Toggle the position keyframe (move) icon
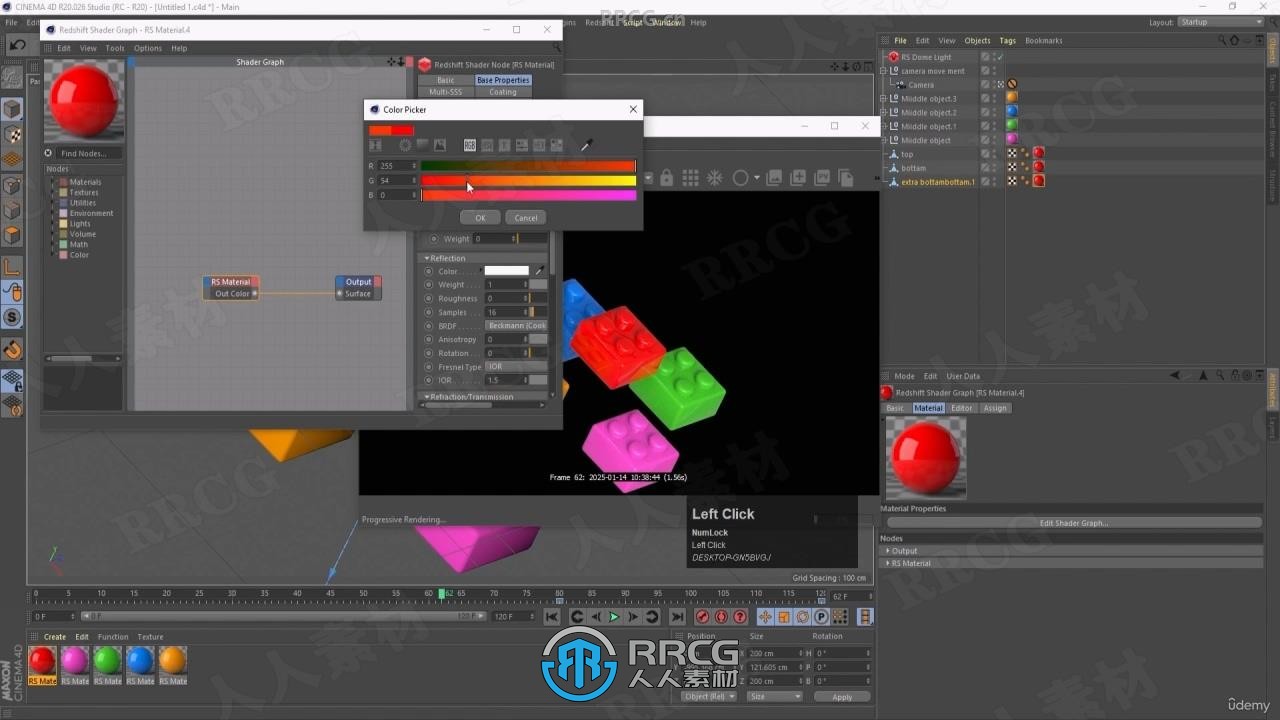Screen dimensions: 1280x720 [x=765, y=617]
